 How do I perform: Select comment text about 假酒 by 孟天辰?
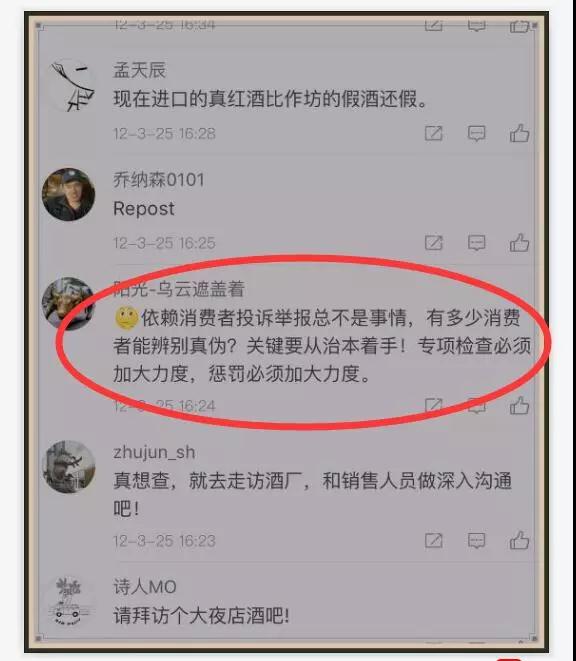coord(270,99)
